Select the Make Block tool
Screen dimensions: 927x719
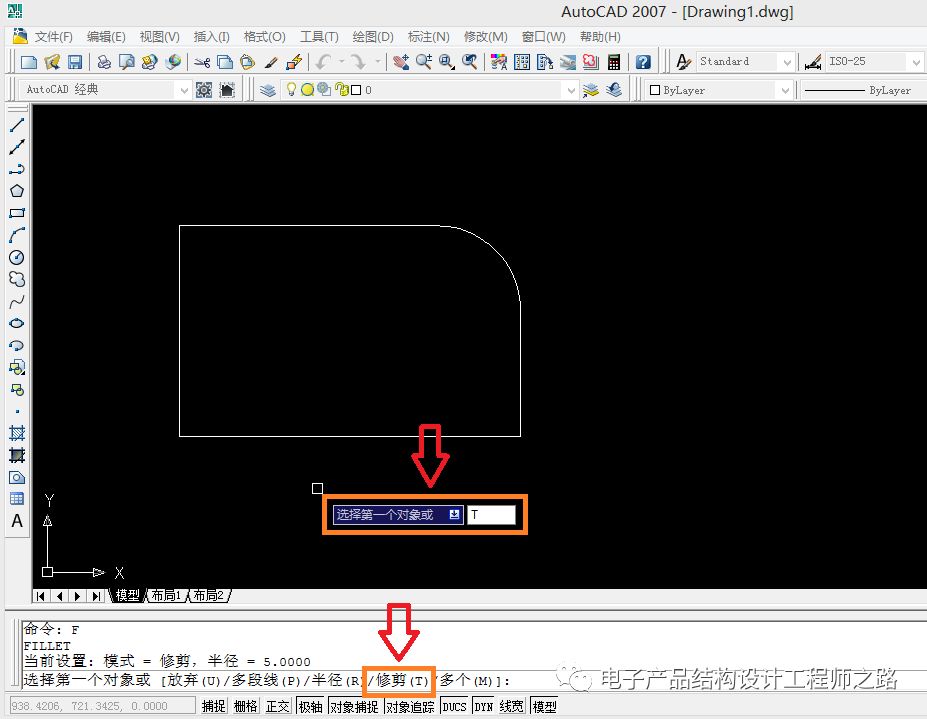tap(17, 390)
